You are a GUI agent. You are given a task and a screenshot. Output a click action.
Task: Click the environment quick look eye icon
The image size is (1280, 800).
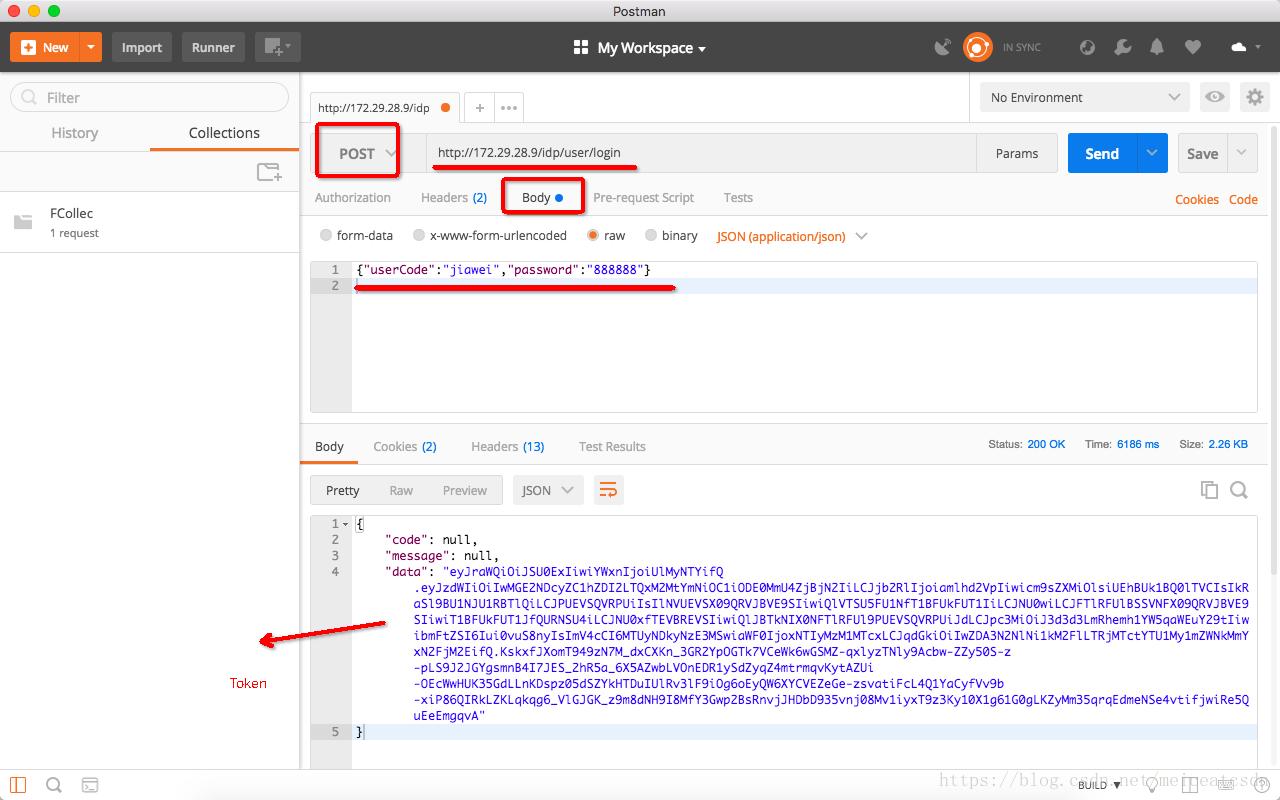click(1215, 97)
